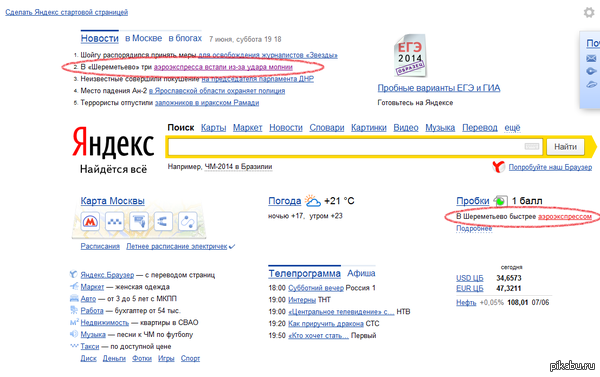Image resolution: width=600 pixels, height=377 pixels.
Task: Click the icon next to Яндекс.Браузер link
Action: point(73,274)
